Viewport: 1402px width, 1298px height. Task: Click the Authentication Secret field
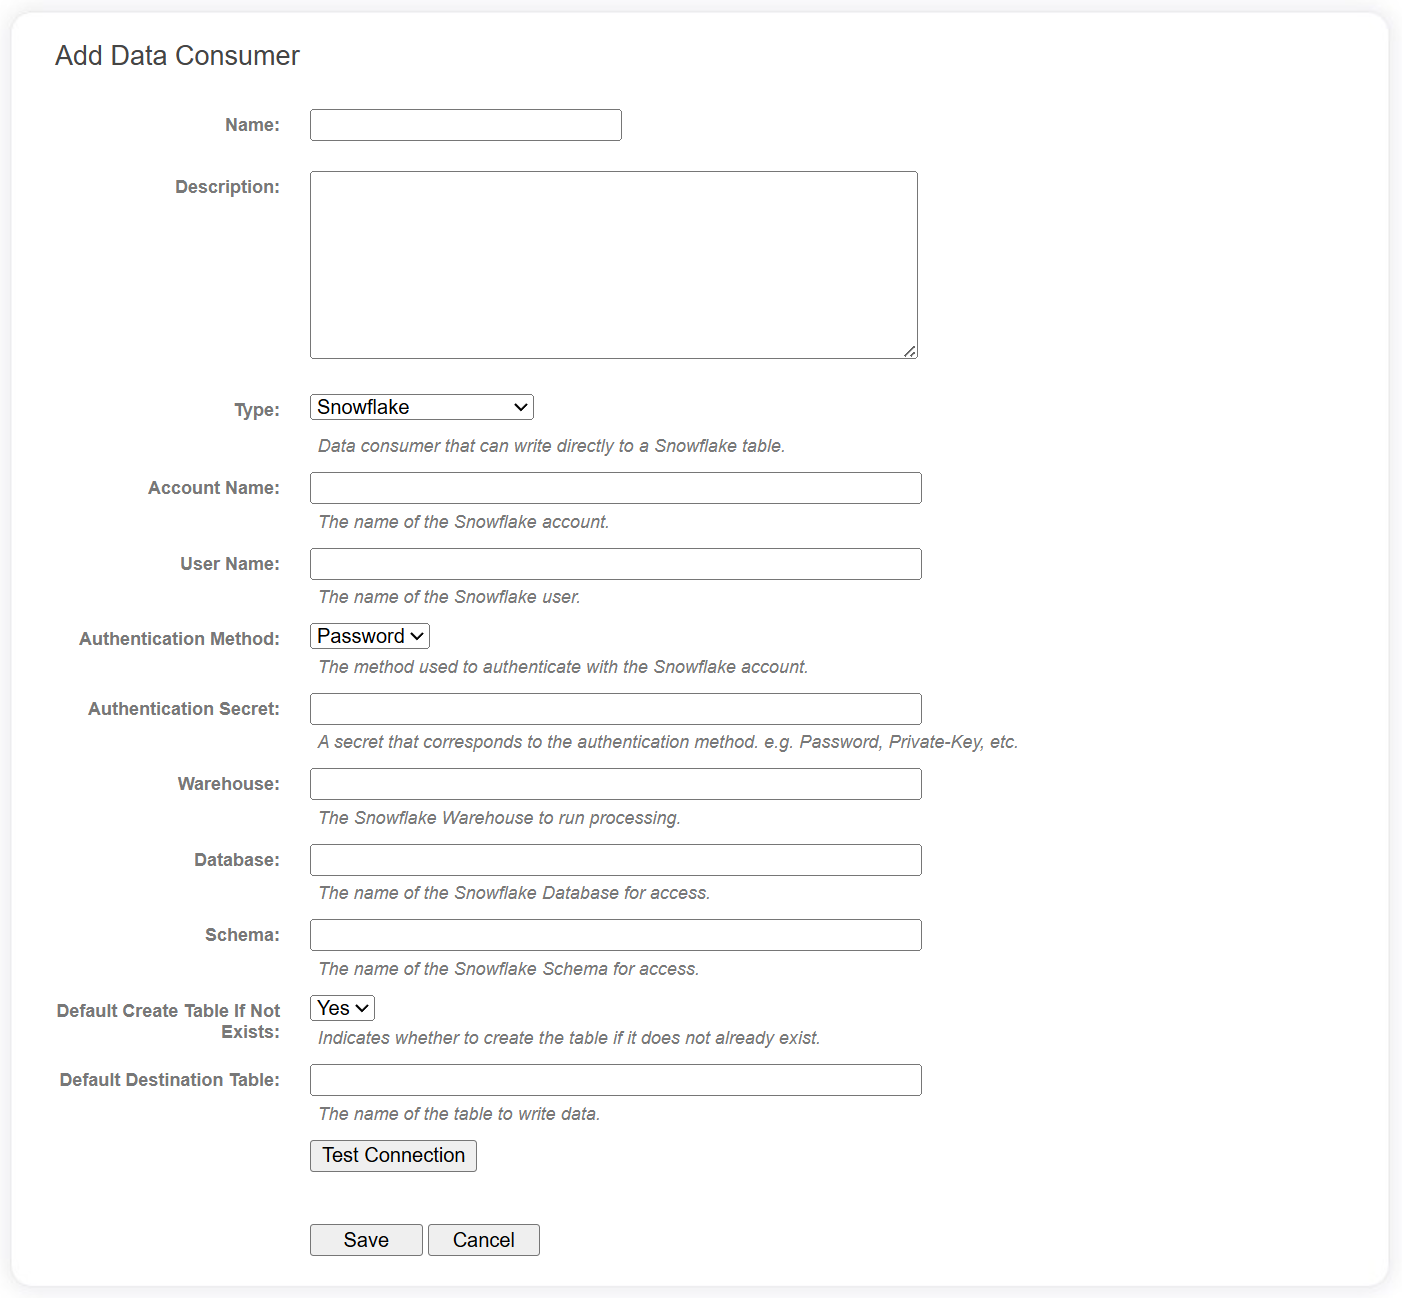click(616, 709)
